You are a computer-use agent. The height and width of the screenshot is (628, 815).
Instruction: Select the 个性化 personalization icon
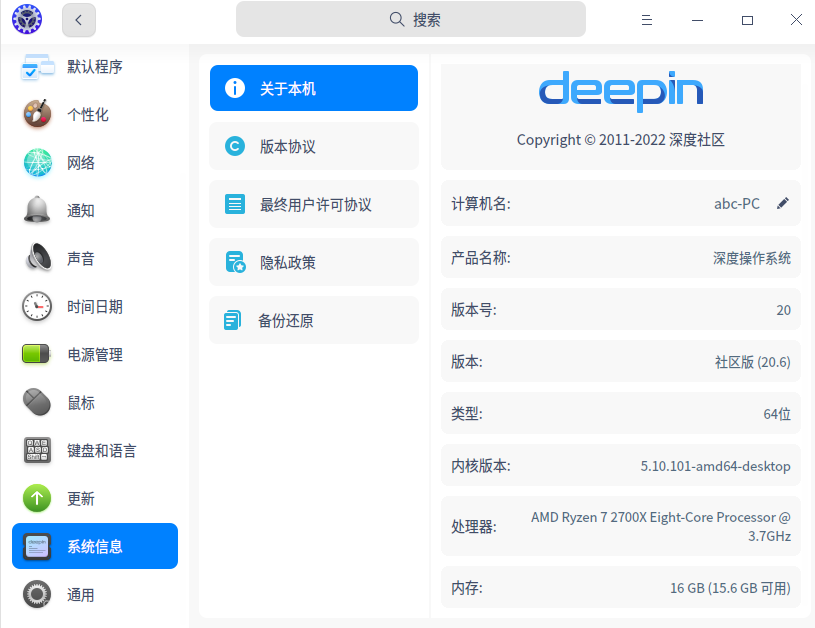click(36, 114)
